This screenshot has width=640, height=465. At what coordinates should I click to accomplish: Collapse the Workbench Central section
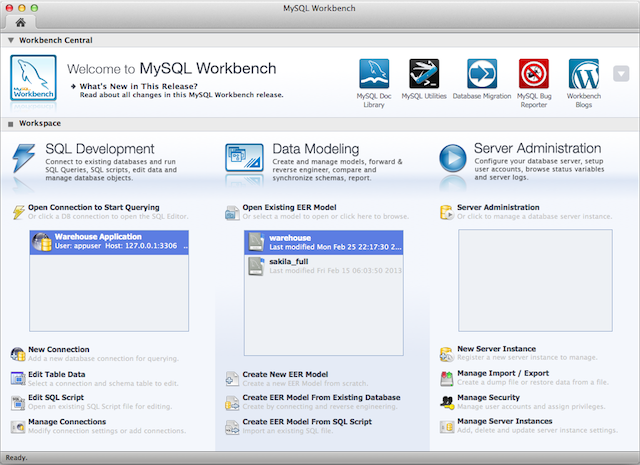(10, 41)
